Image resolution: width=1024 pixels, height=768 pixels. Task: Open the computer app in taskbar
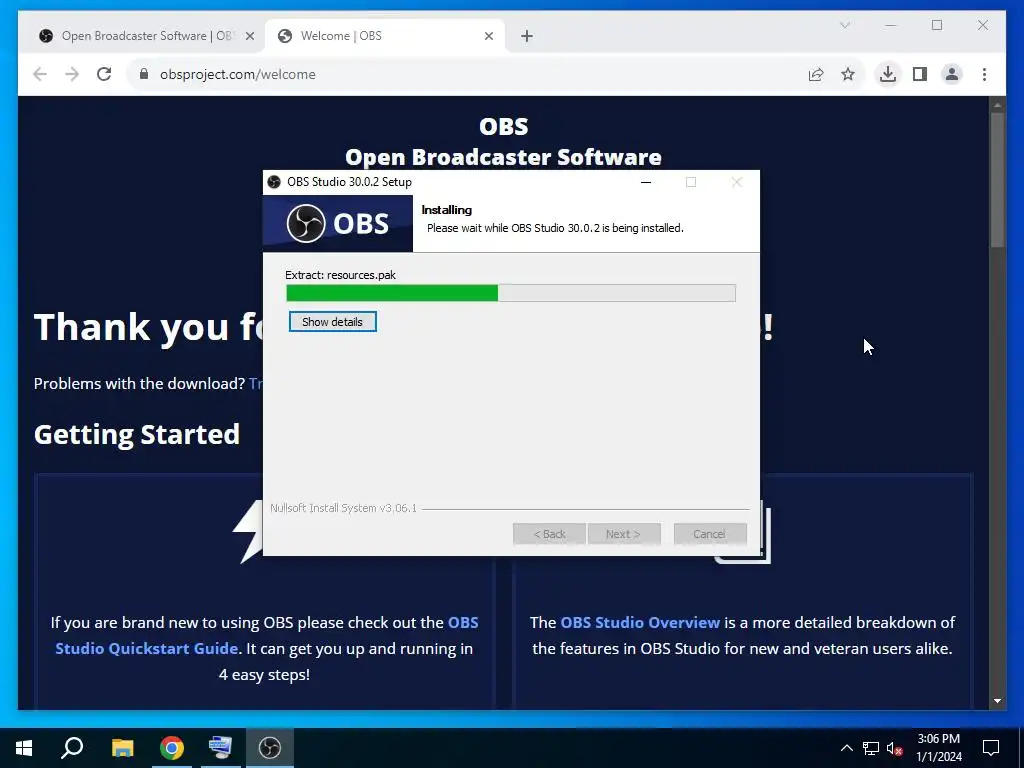(x=221, y=748)
